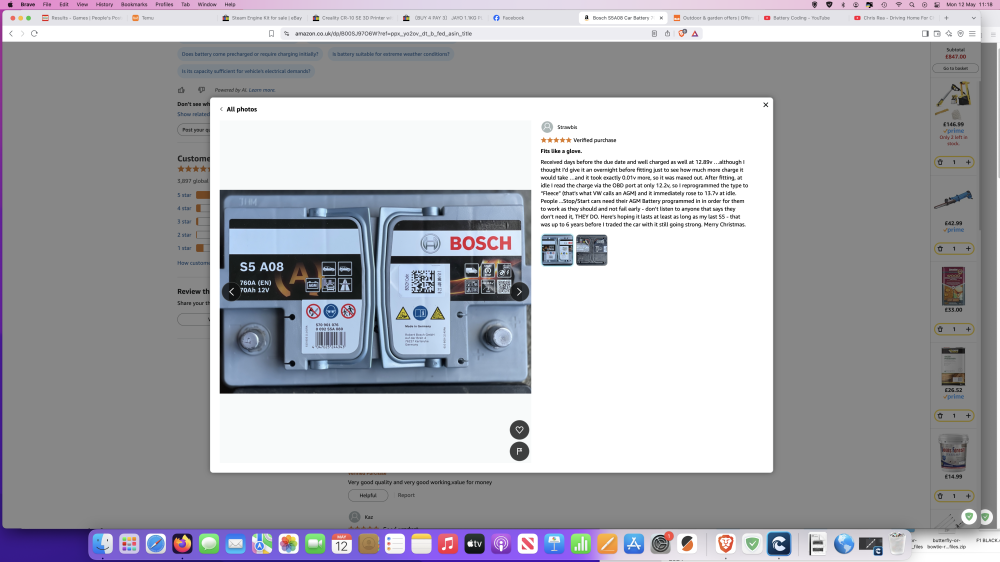Viewport: 1000px width, 562px height.
Task: Click the browser back arrow
Action: (11, 33)
